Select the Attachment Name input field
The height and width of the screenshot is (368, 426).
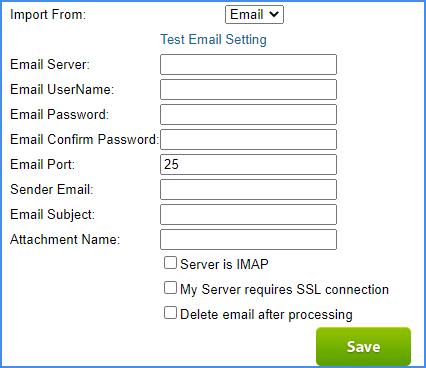click(x=248, y=239)
